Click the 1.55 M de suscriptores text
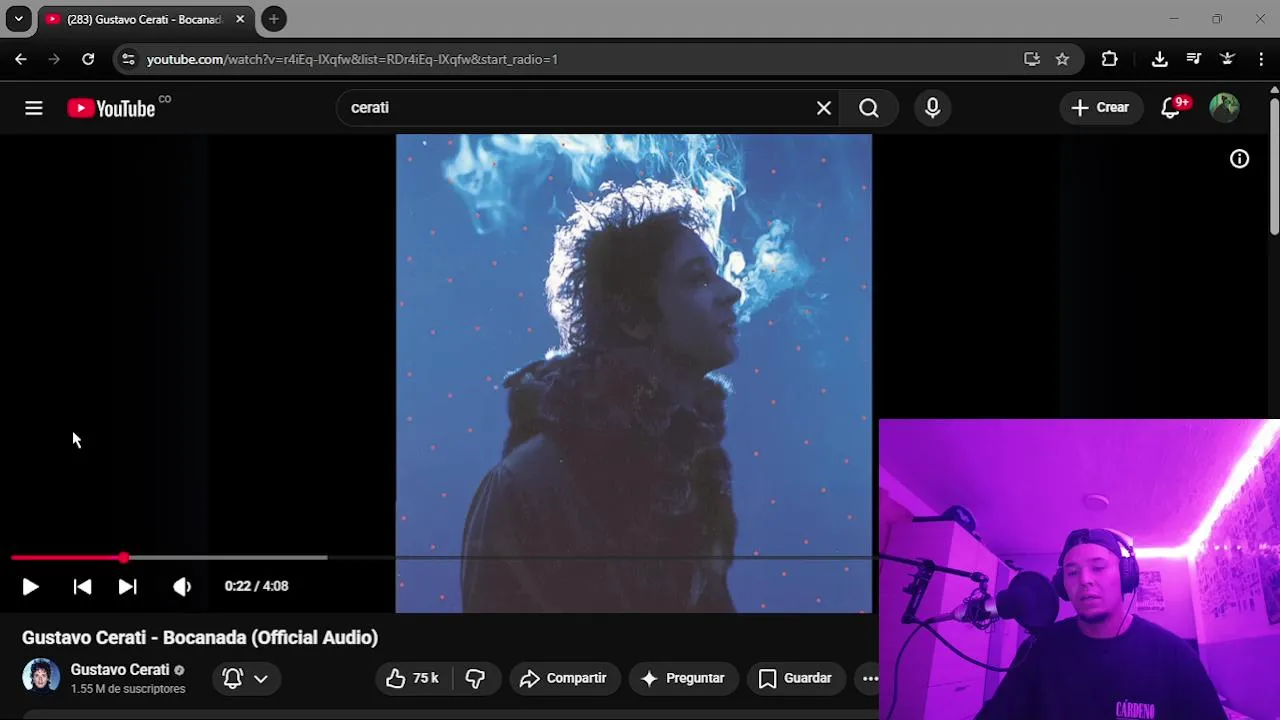This screenshot has height=720, width=1280. (x=128, y=689)
